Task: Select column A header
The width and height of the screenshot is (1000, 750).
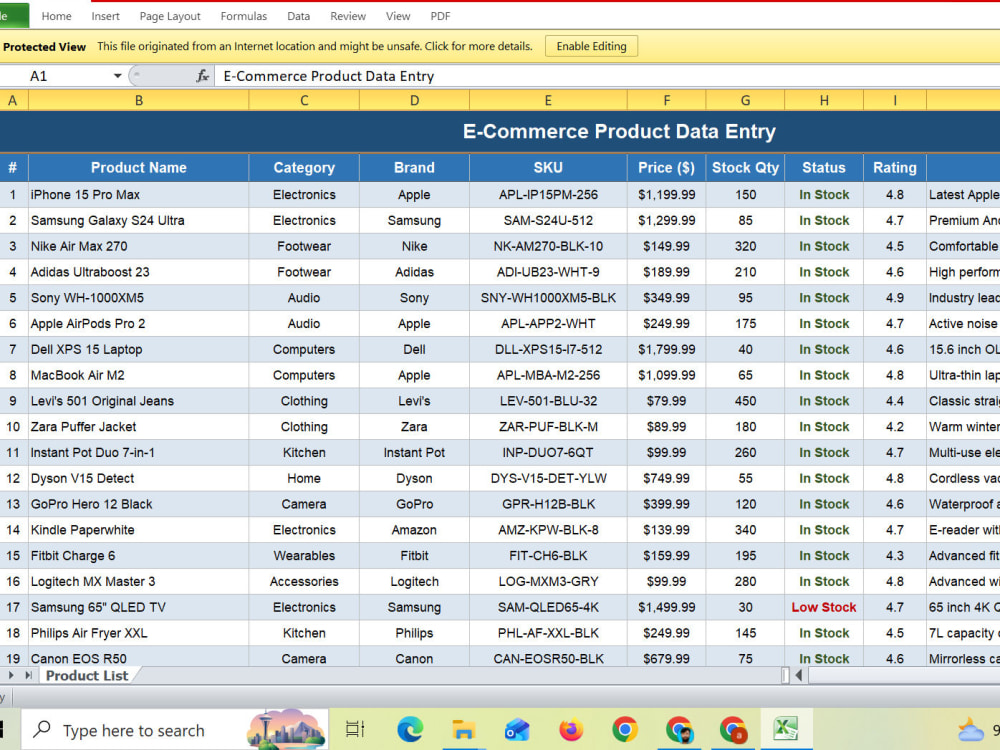Action: (x=13, y=100)
